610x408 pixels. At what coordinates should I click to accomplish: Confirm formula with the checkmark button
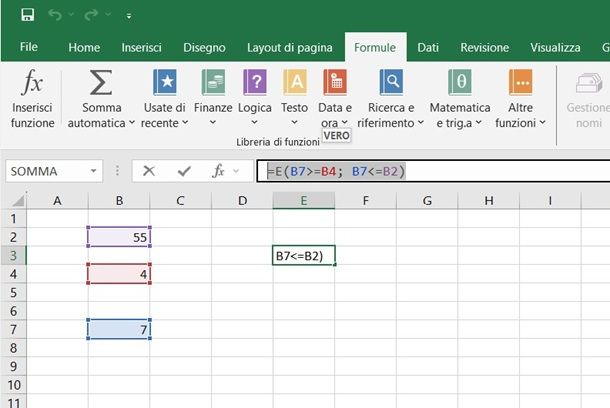click(183, 171)
